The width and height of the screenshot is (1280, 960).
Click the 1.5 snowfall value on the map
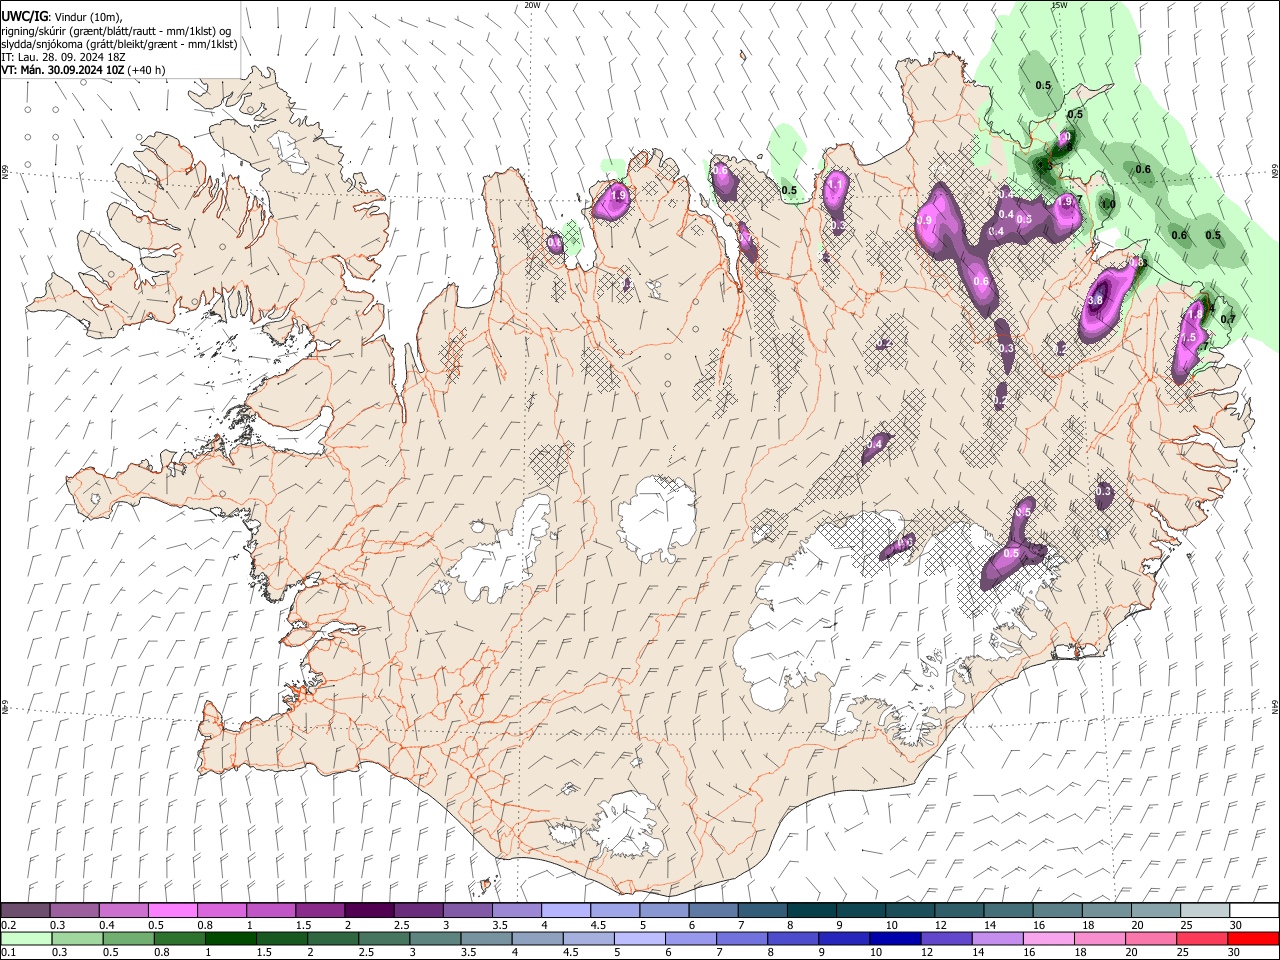tap(1188, 339)
